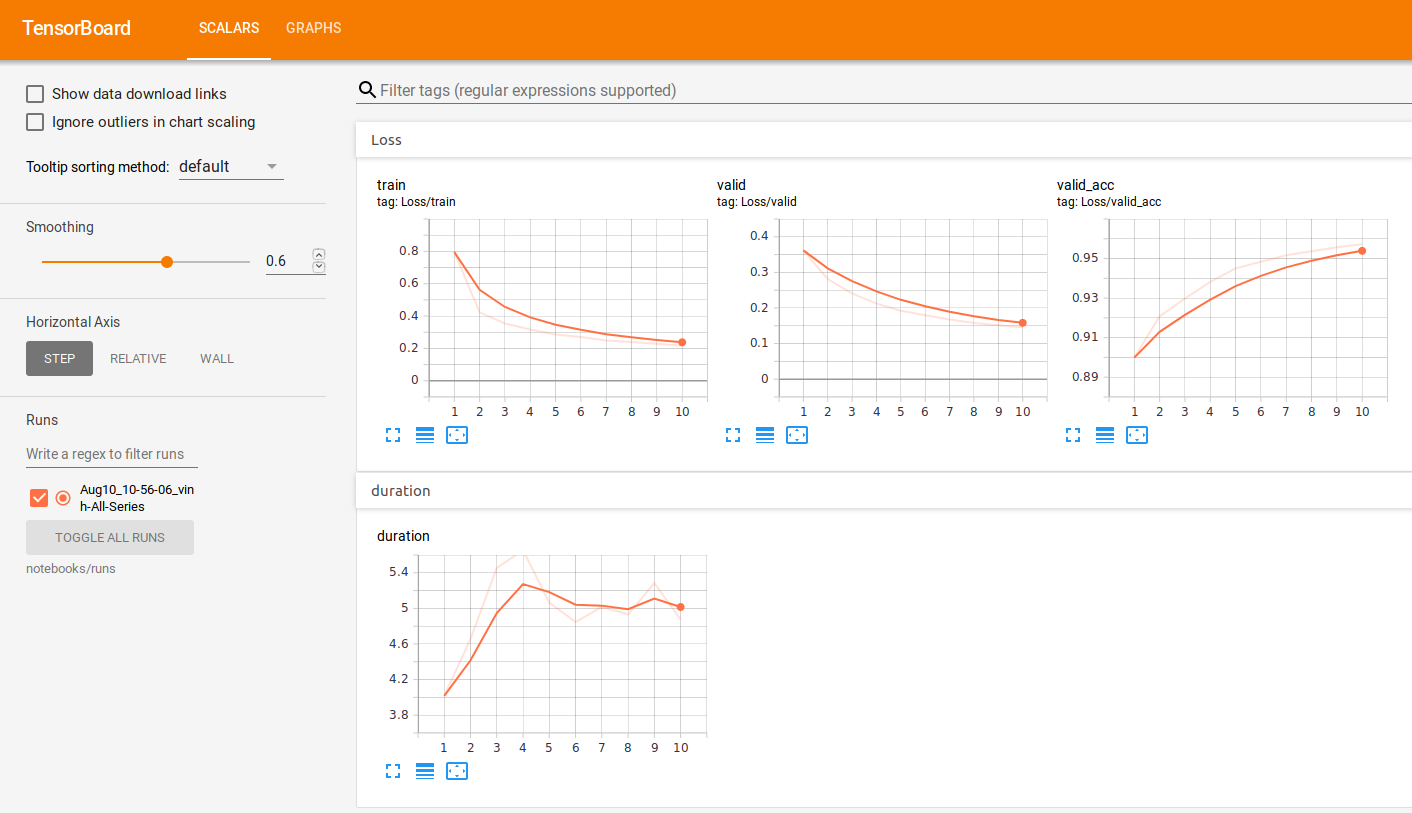Switch to the GRAPHS tab

pos(313,28)
